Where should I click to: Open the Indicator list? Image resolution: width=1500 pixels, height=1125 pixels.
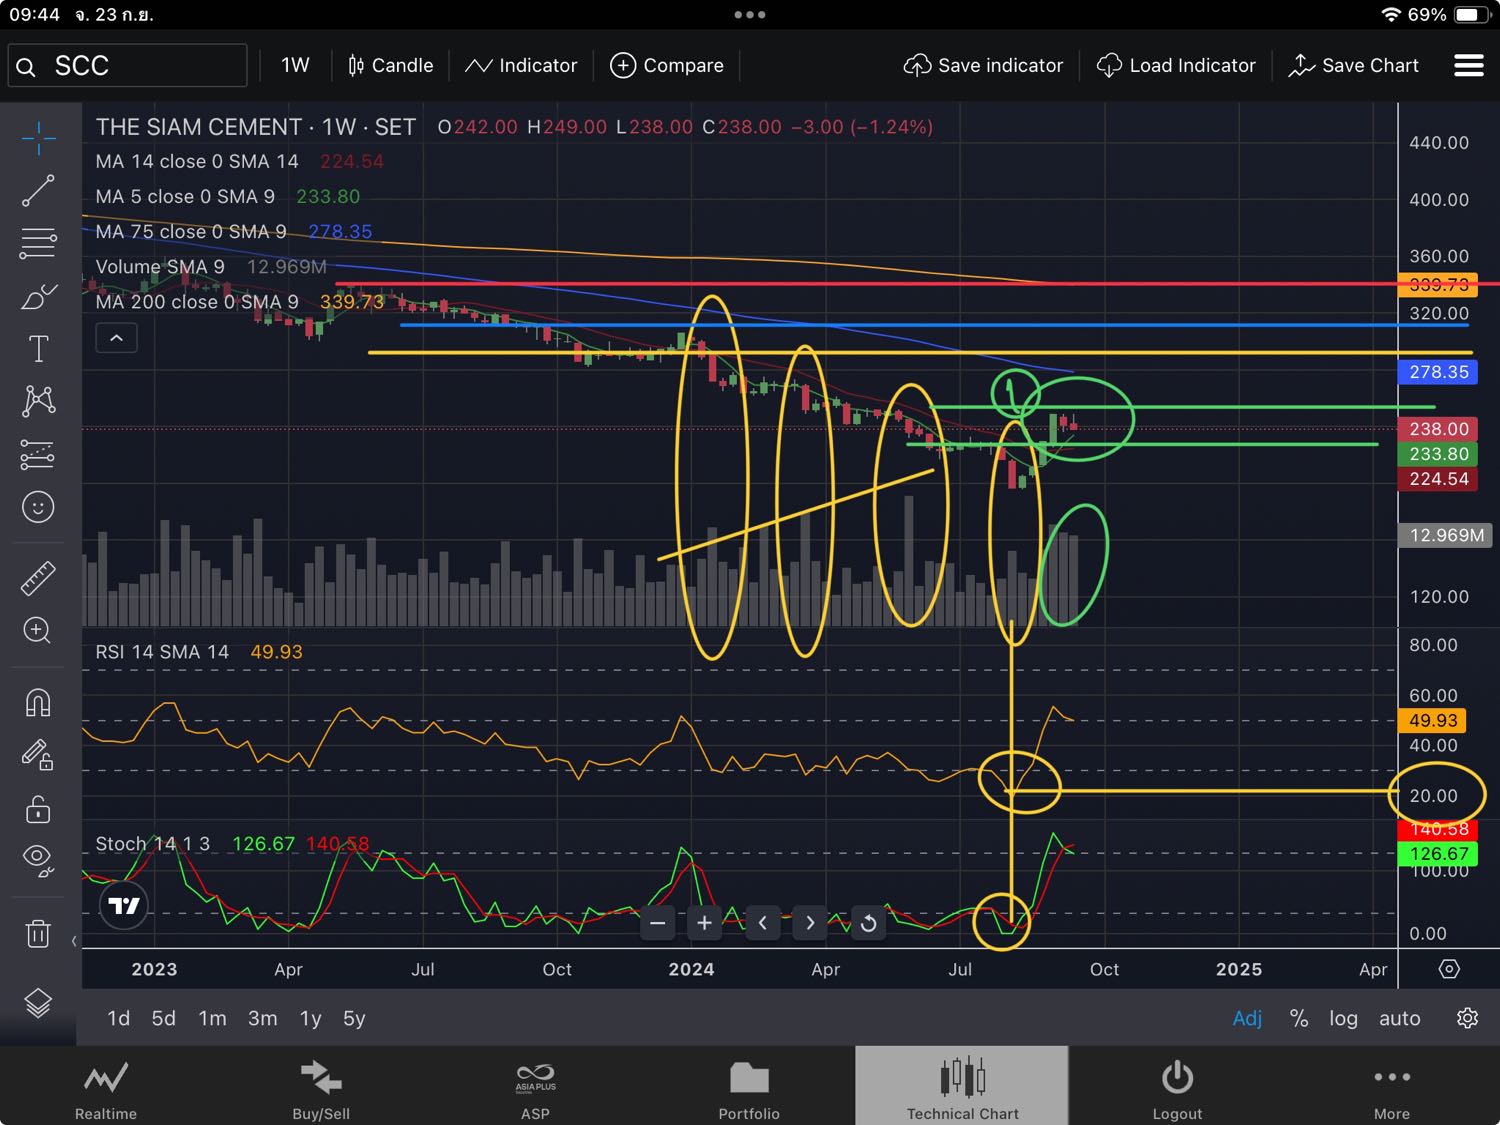521,65
